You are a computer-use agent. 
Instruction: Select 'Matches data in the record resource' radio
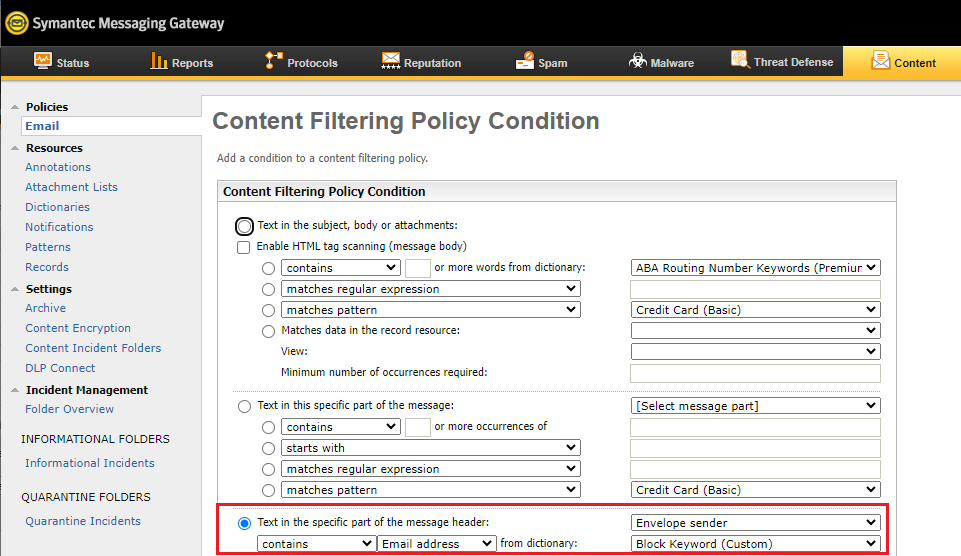tap(268, 331)
